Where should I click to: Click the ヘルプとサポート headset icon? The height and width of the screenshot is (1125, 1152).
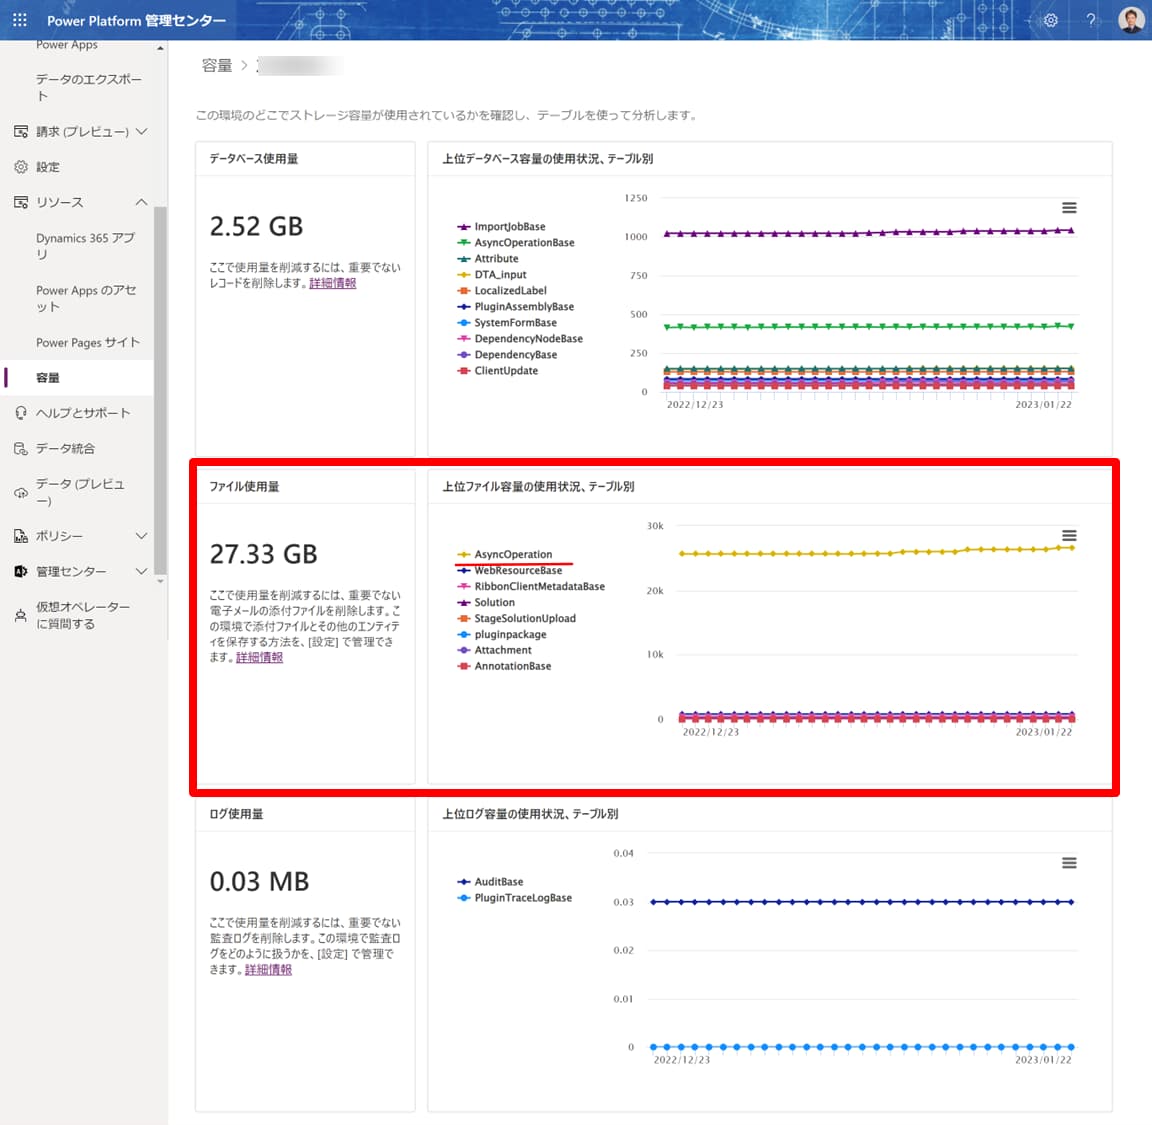click(21, 413)
